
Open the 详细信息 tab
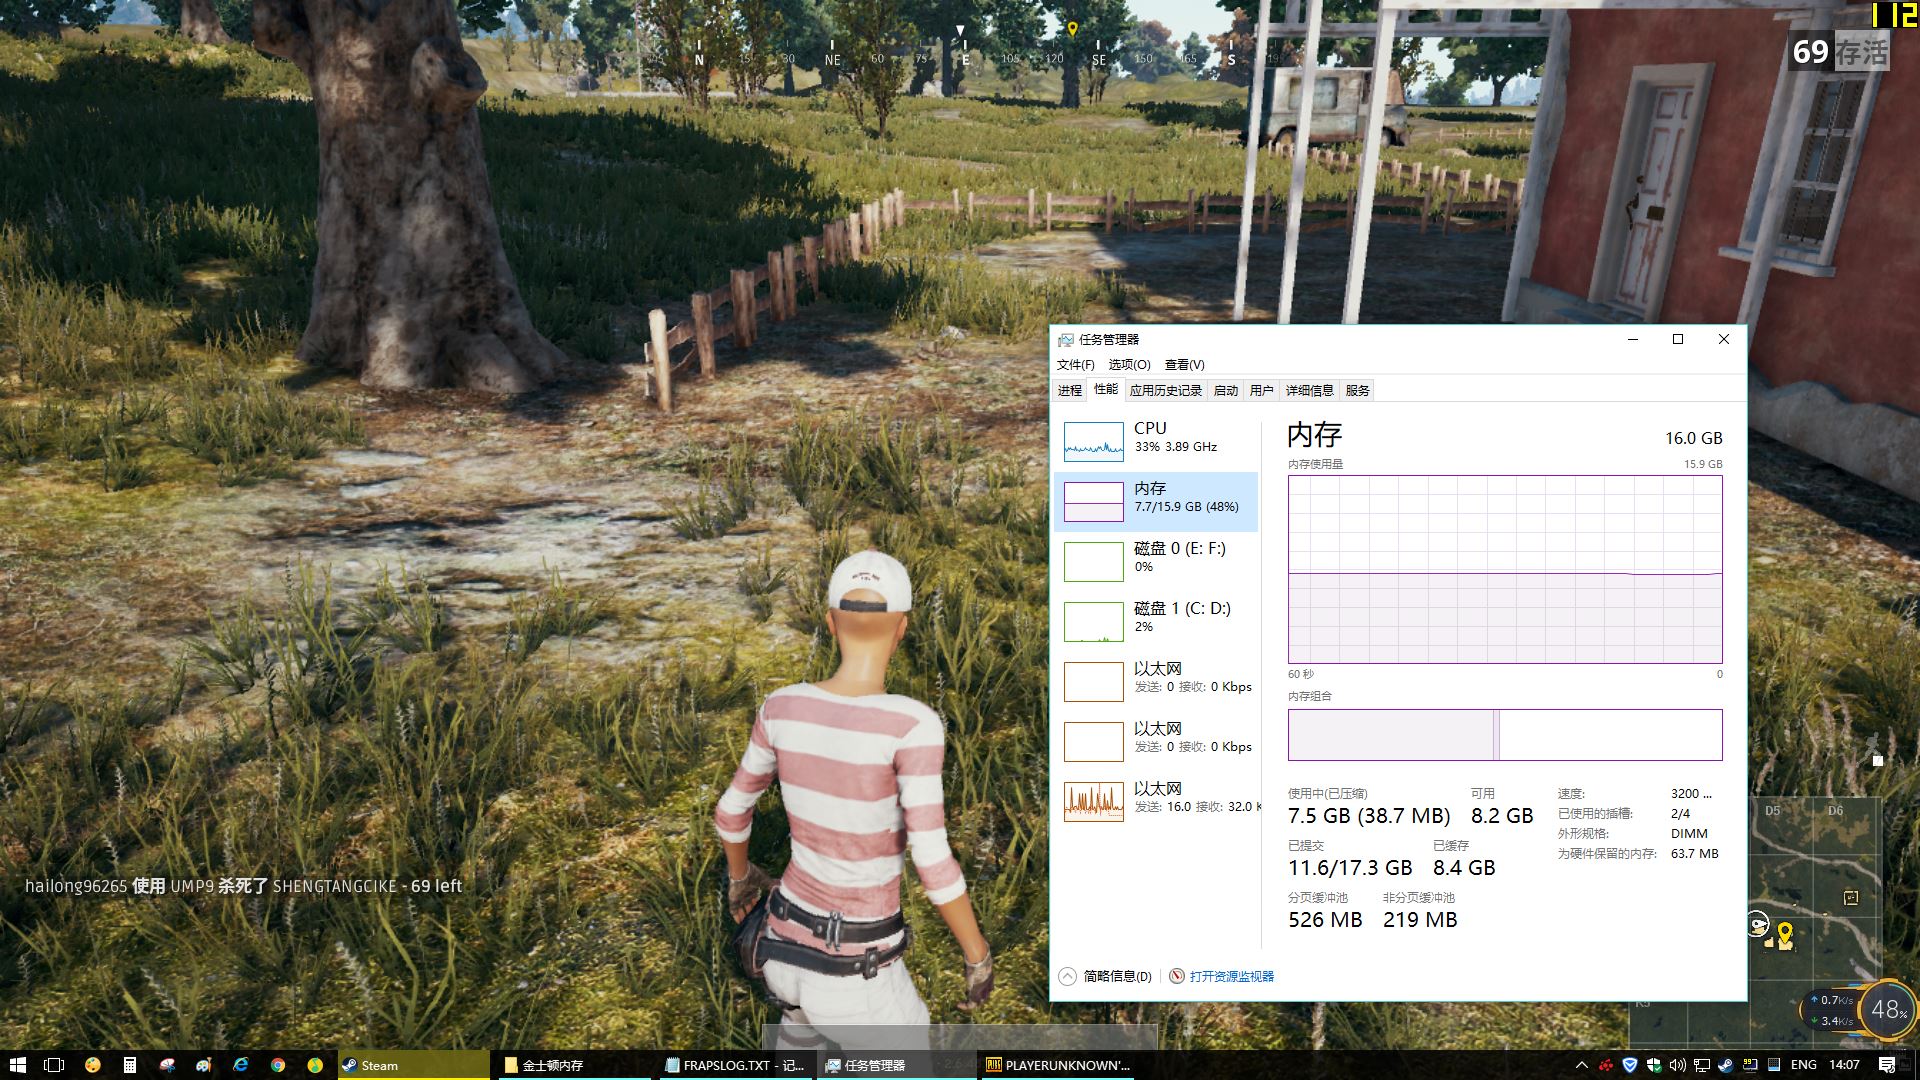coord(1310,391)
